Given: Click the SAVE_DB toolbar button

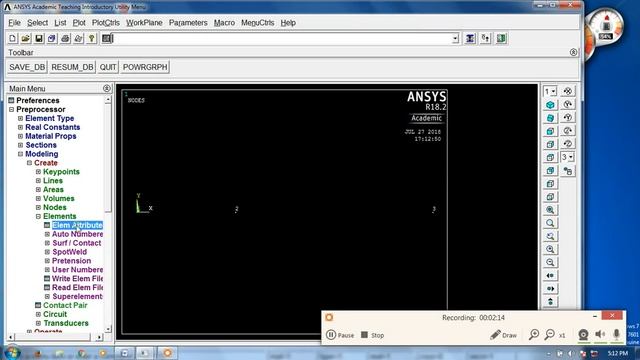Looking at the screenshot, I should [27, 67].
